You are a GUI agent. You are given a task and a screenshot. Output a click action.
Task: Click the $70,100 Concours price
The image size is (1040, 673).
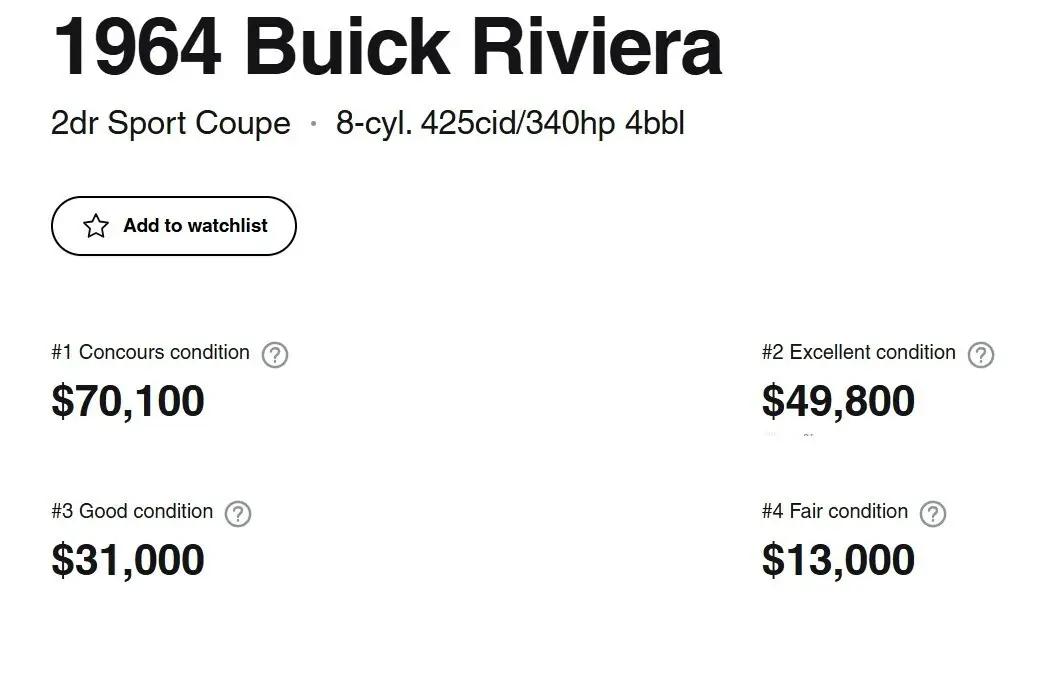point(128,401)
